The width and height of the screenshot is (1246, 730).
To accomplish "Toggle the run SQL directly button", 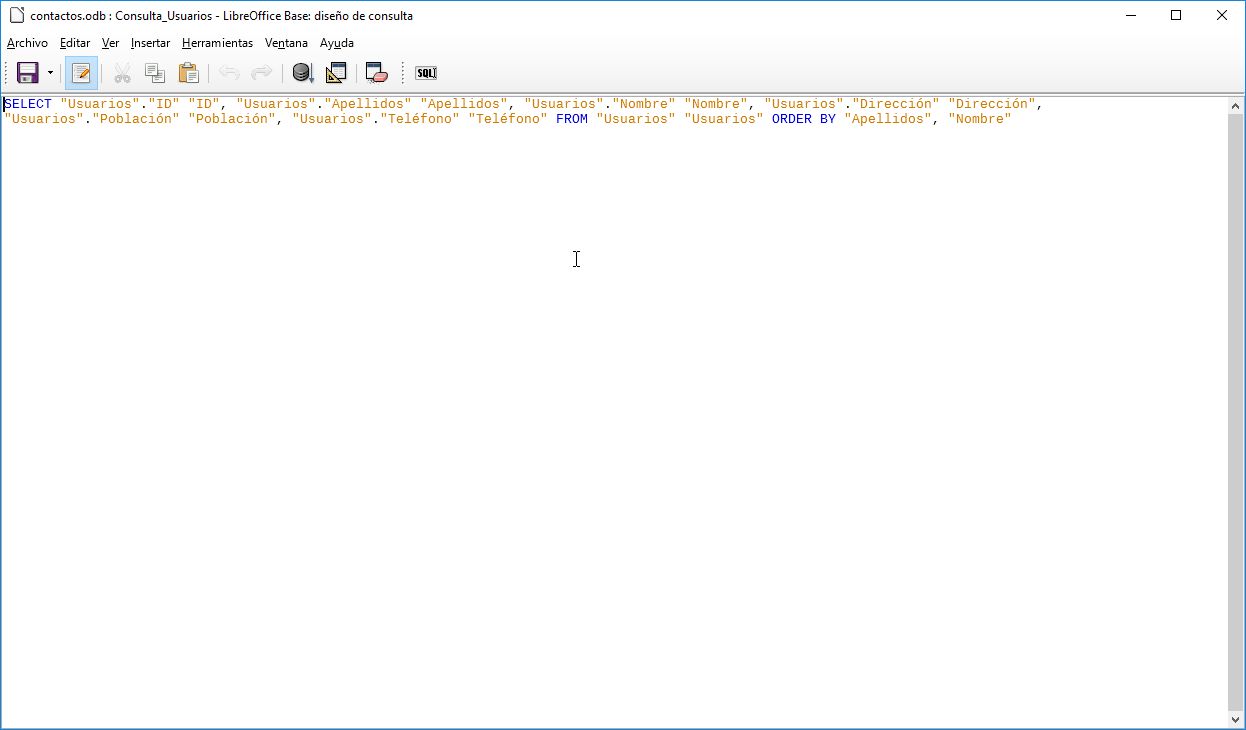I will [426, 73].
